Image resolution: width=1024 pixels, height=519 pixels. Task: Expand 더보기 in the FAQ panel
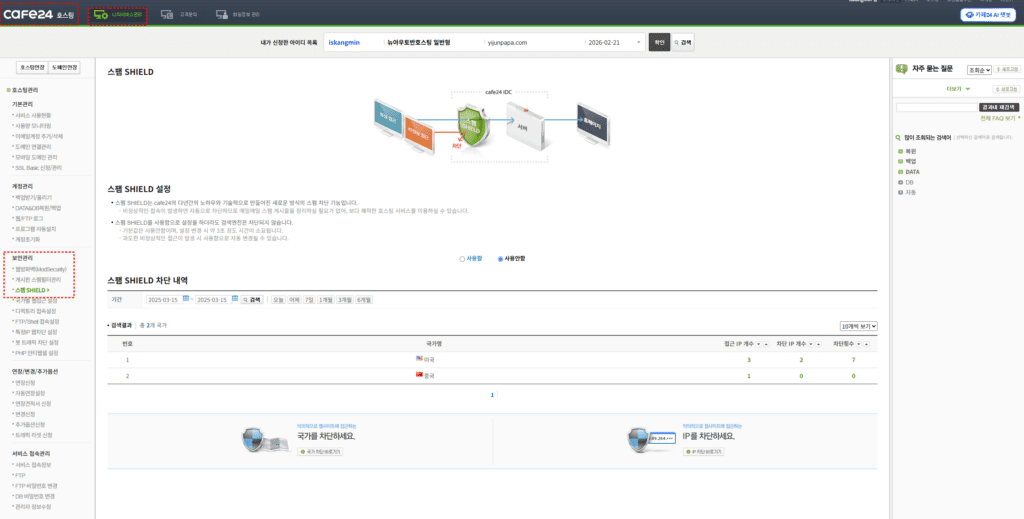point(960,88)
